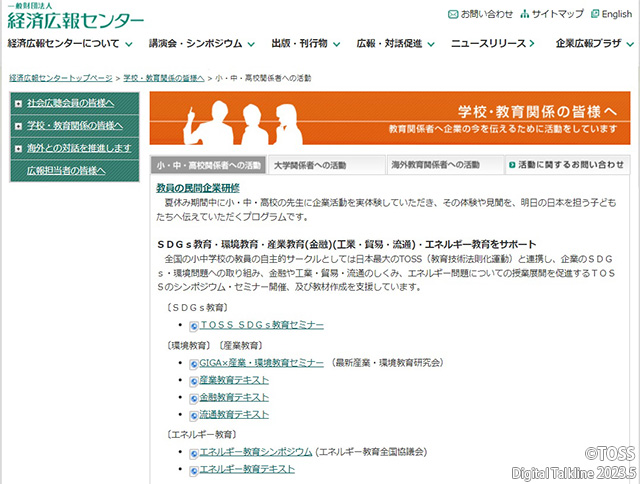Click icon beside TOSS SDGs教育セミナー
This screenshot has width=640, height=484.
point(194,325)
